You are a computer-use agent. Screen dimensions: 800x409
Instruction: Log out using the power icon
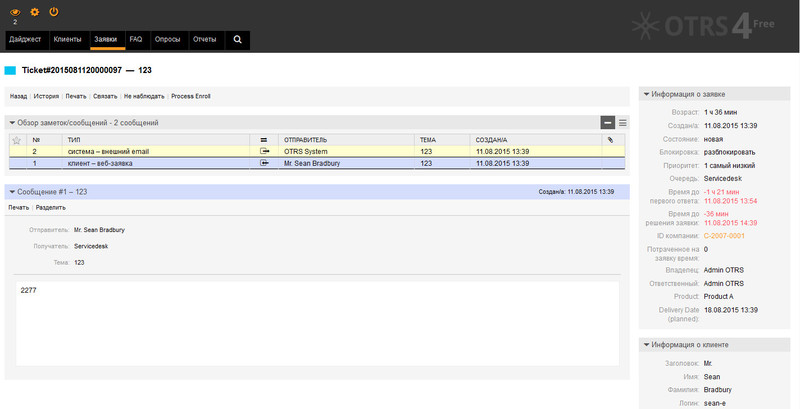pos(54,12)
